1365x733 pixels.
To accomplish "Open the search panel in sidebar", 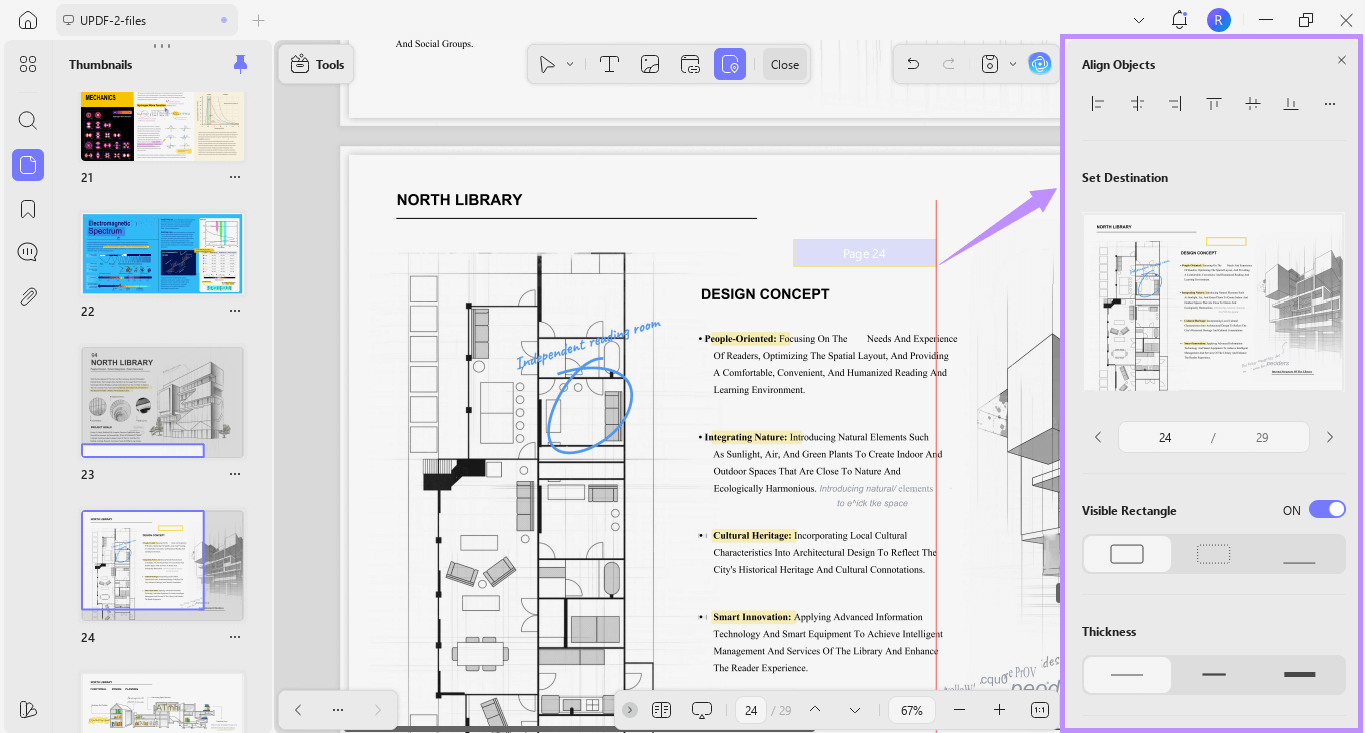I will 28,121.
